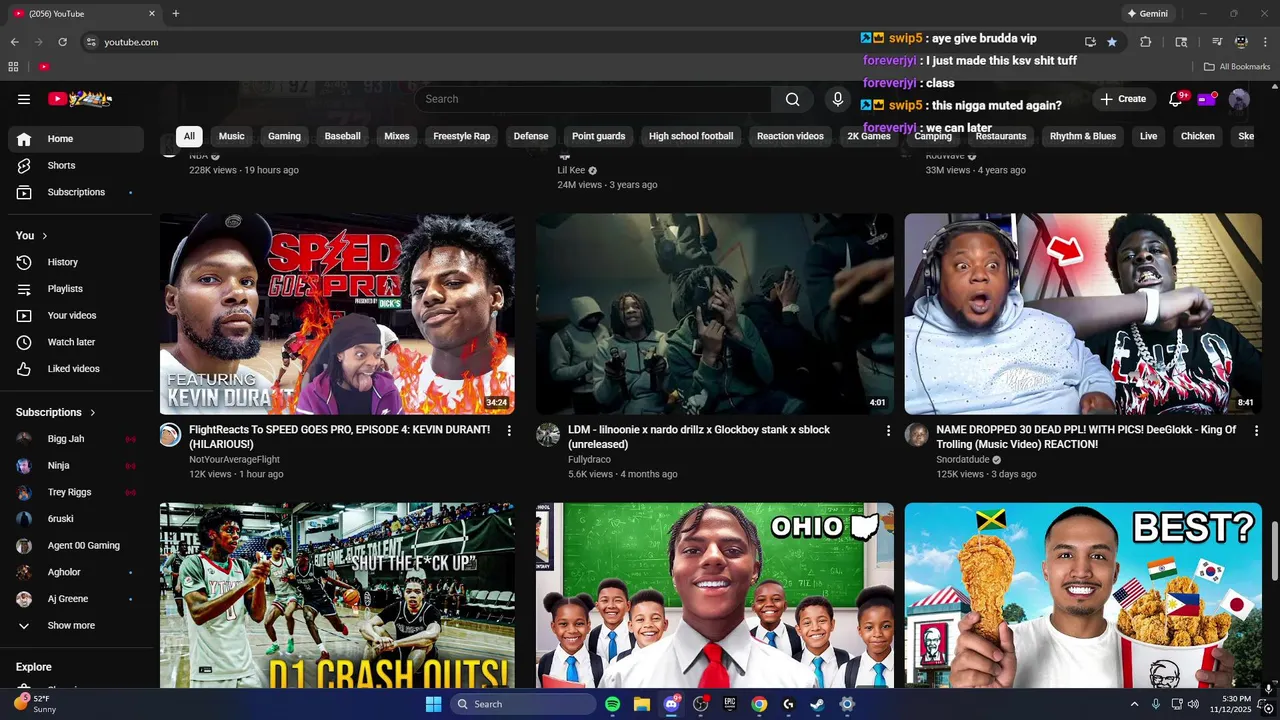Expand the Subscriptions section chevron
1280x720 pixels.
pyautogui.click(x=93, y=412)
